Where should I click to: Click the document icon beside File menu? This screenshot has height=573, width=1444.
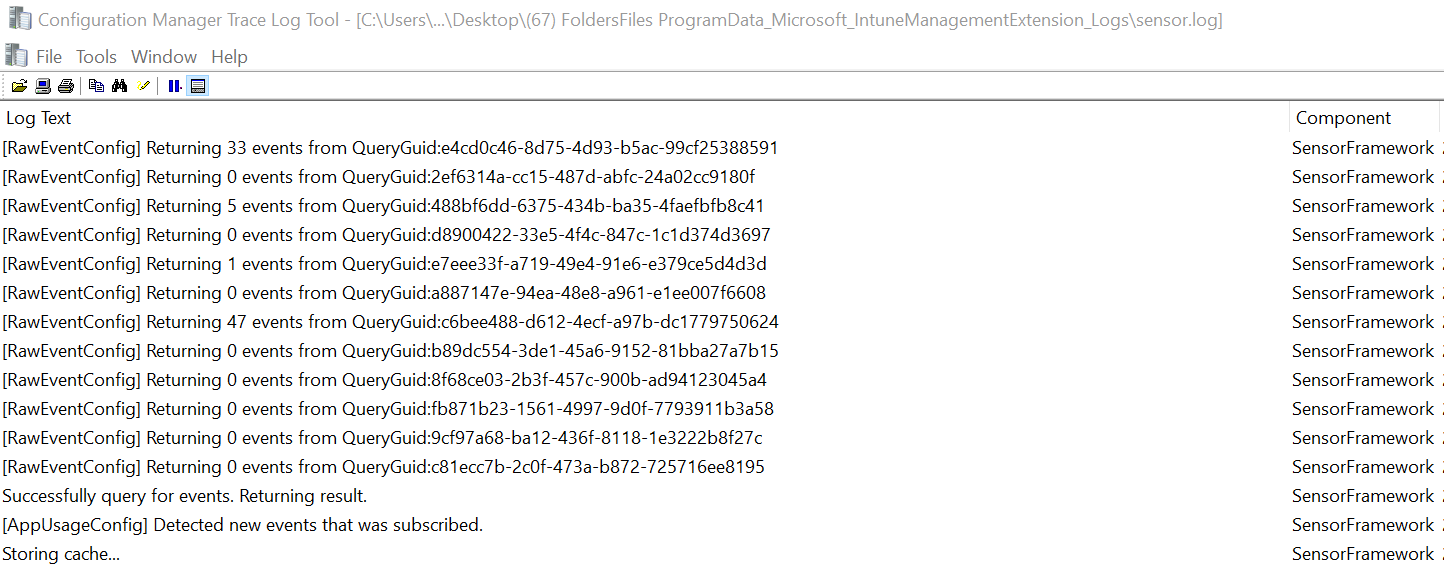tap(16, 55)
